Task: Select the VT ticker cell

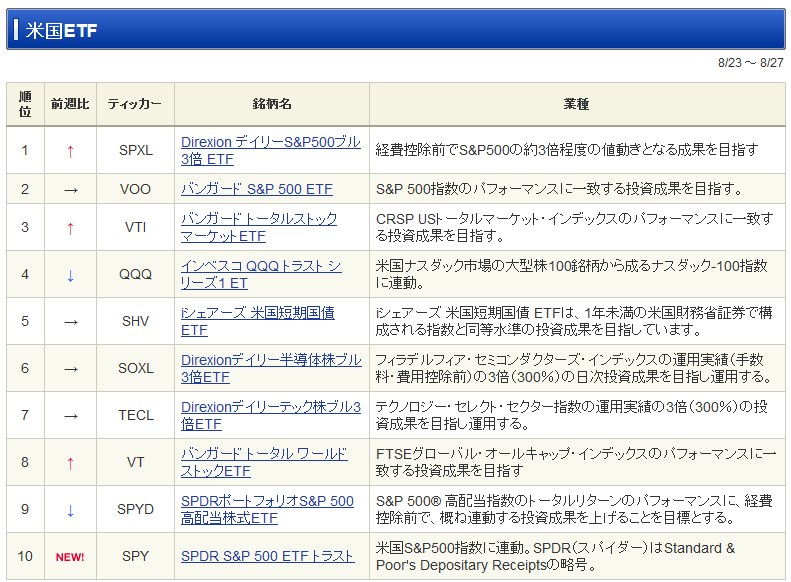Action: [x=136, y=462]
